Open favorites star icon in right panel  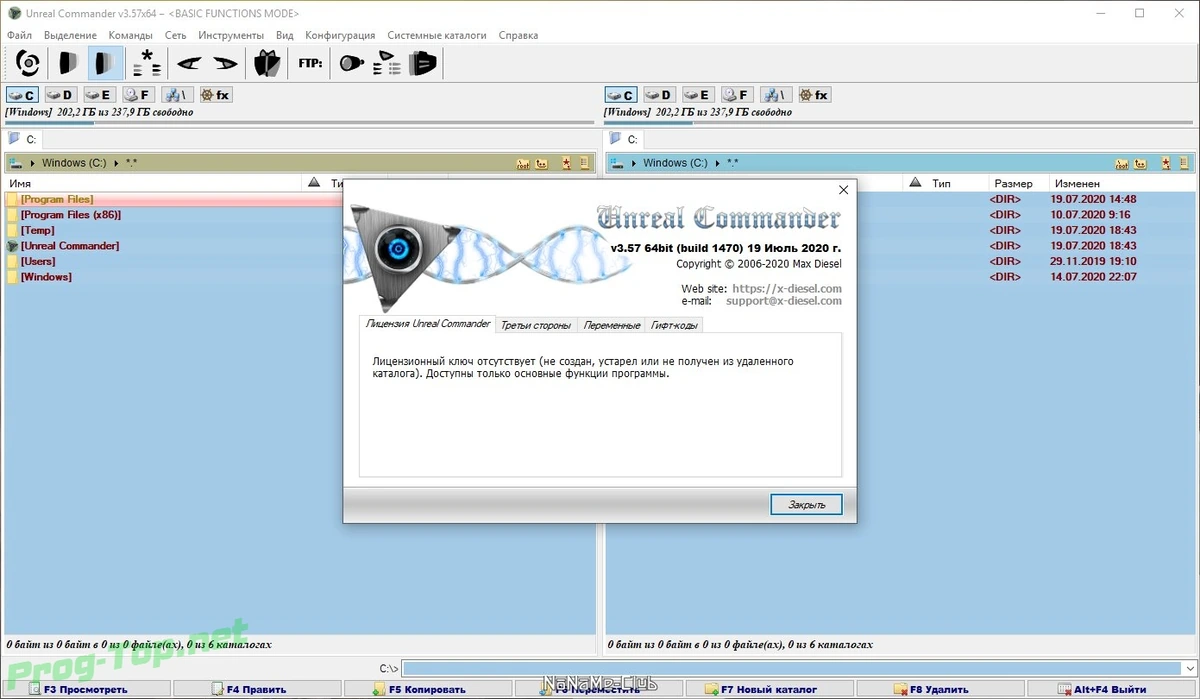click(1165, 163)
